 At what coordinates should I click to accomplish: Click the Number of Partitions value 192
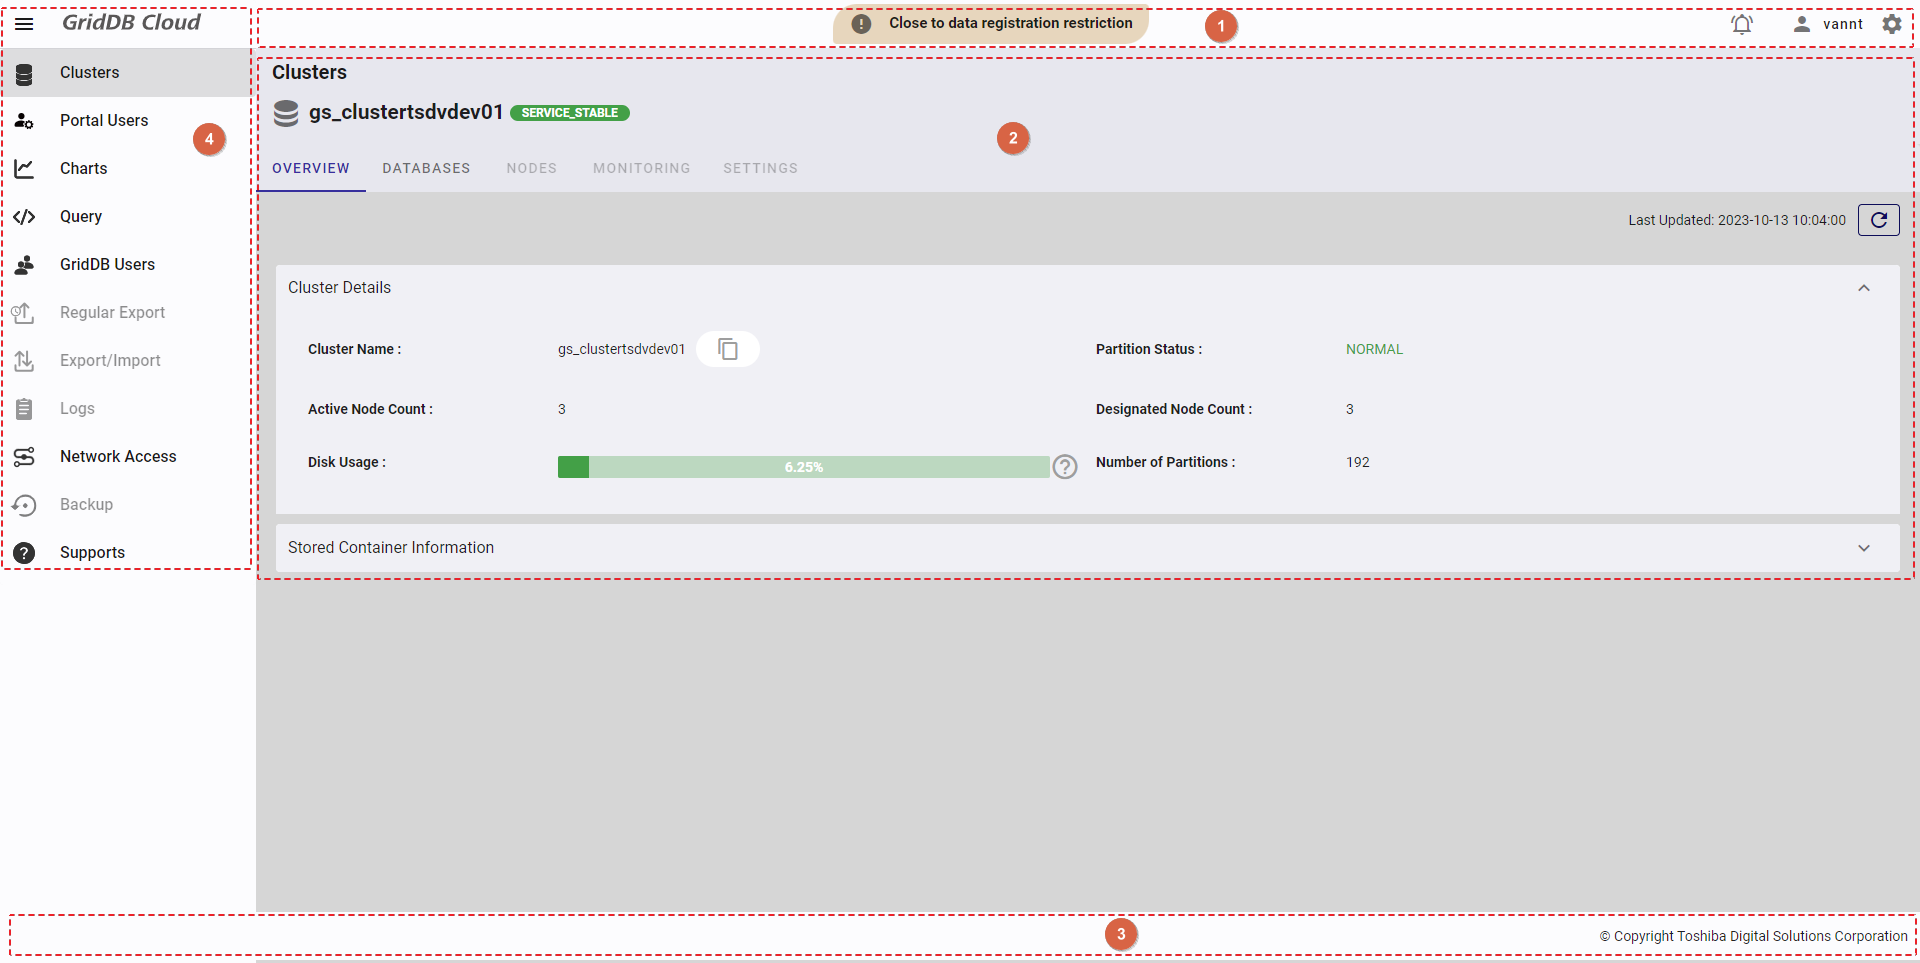1357,462
